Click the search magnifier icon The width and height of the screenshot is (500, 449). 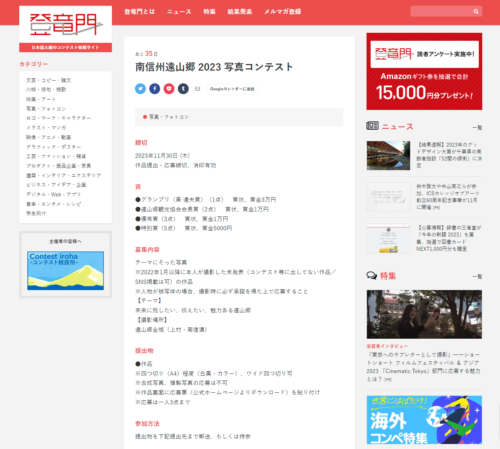(x=476, y=12)
